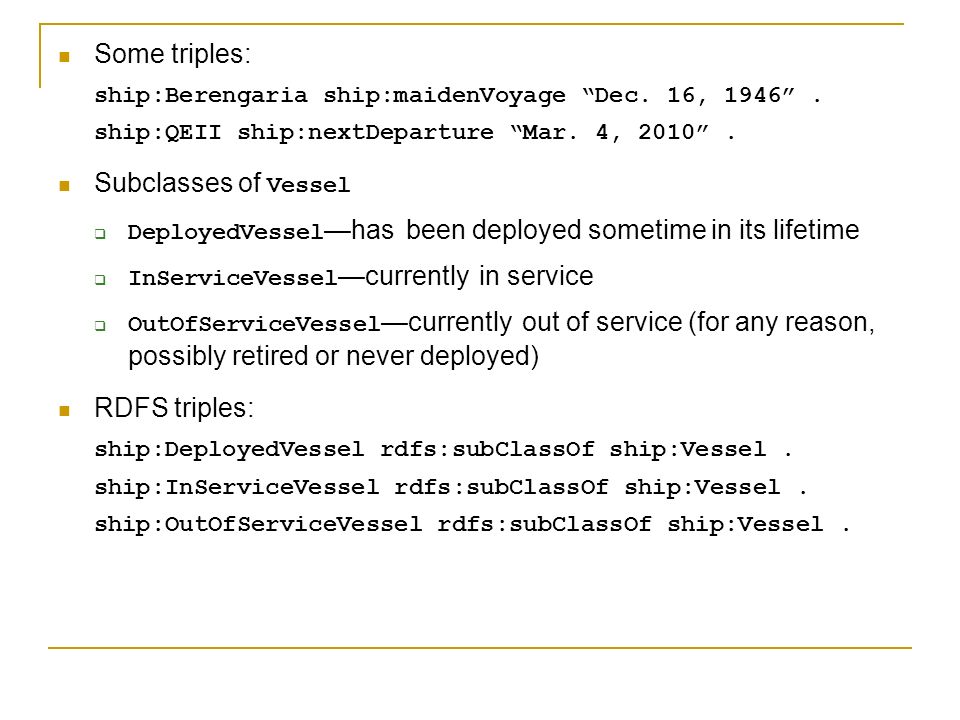Click the "RDFS triples:" heading text
This screenshot has width=960, height=720.
pyautogui.click(x=174, y=408)
